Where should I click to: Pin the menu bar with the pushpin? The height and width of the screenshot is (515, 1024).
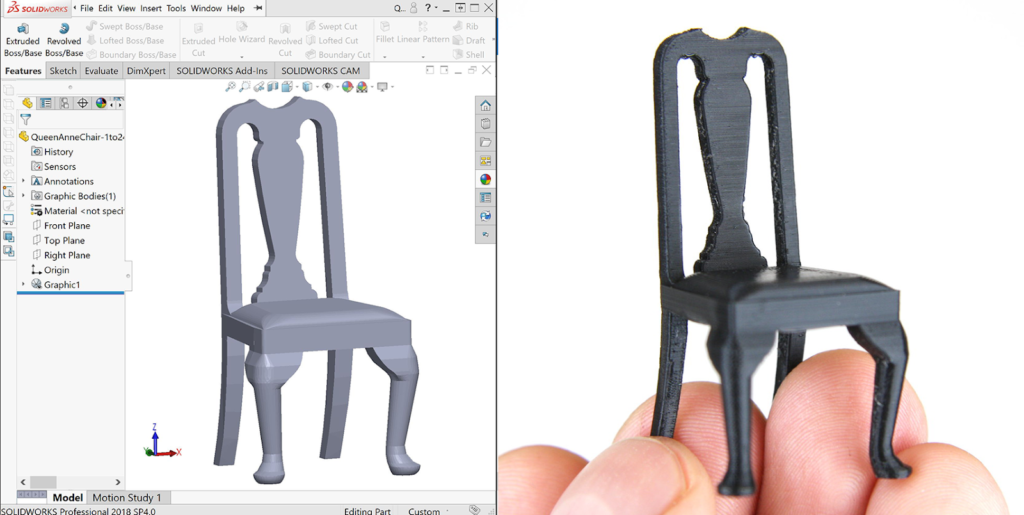tap(258, 8)
